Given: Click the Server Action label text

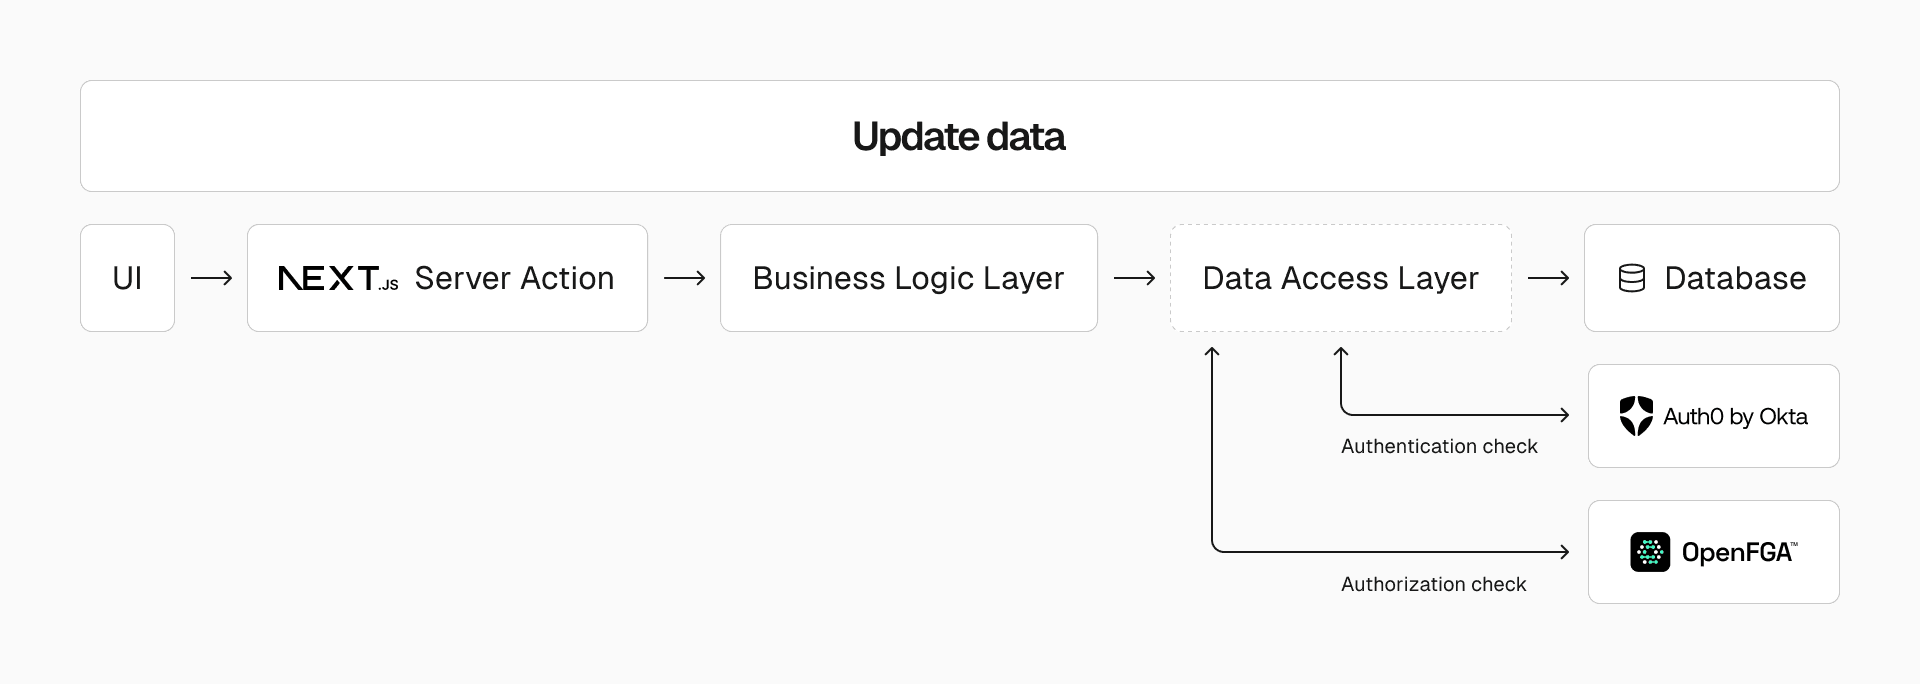Looking at the screenshot, I should 514,278.
